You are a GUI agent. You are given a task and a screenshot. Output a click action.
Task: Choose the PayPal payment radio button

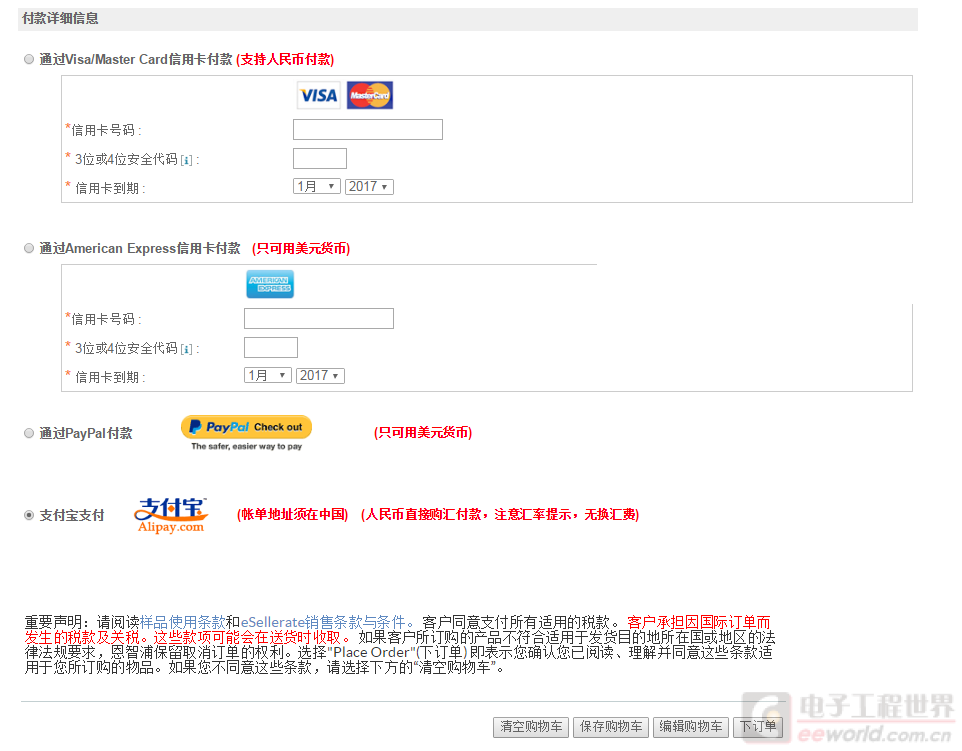pyautogui.click(x=29, y=433)
